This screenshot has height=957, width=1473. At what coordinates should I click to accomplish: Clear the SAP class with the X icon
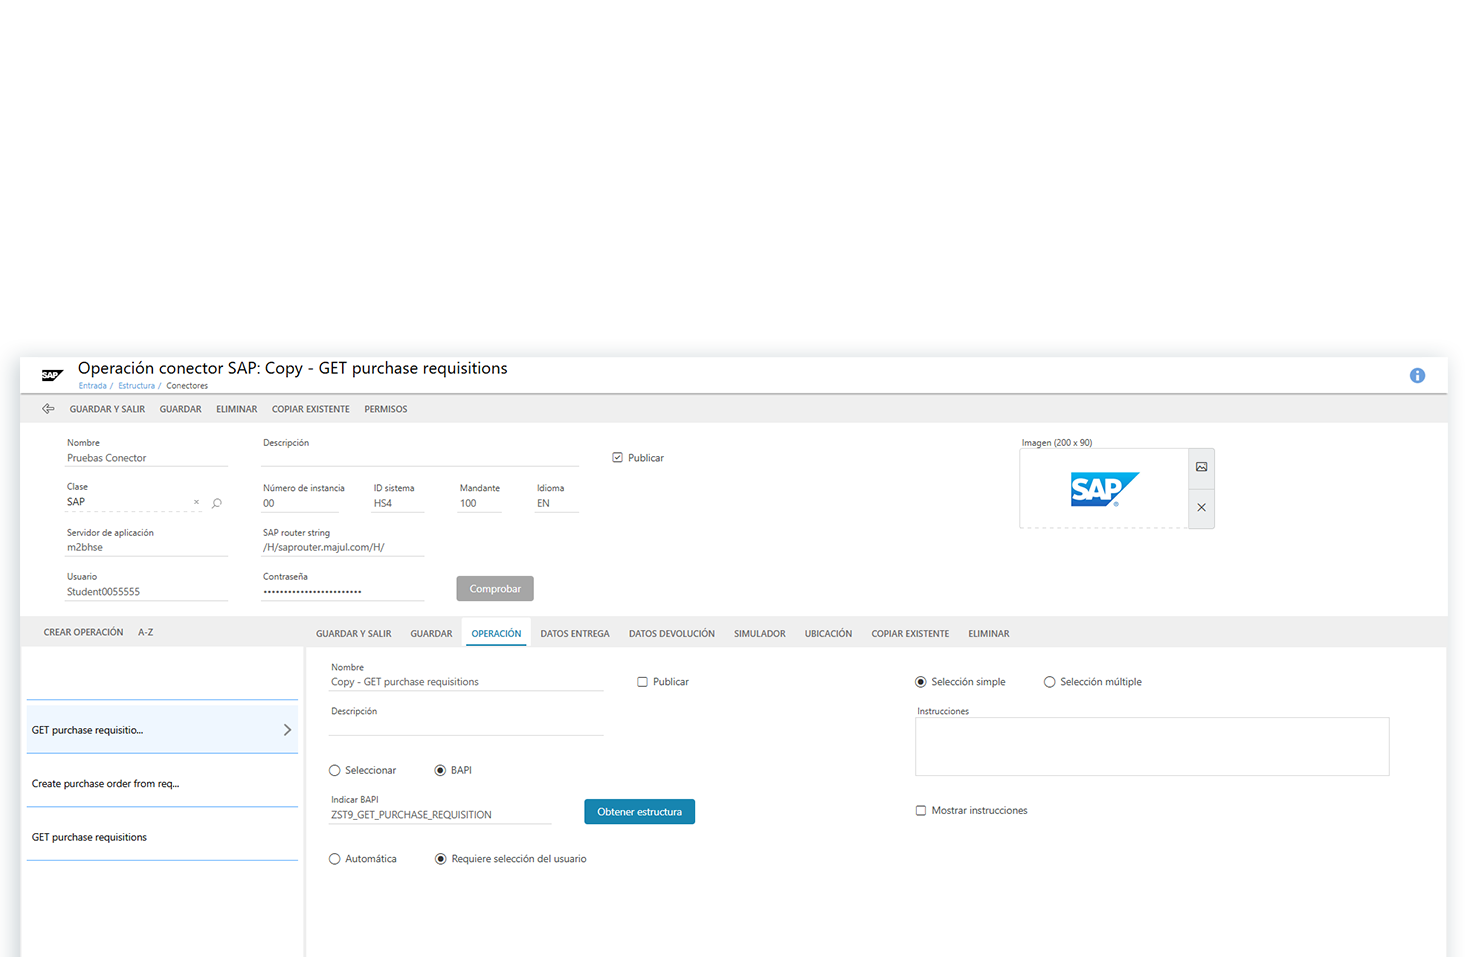point(196,502)
